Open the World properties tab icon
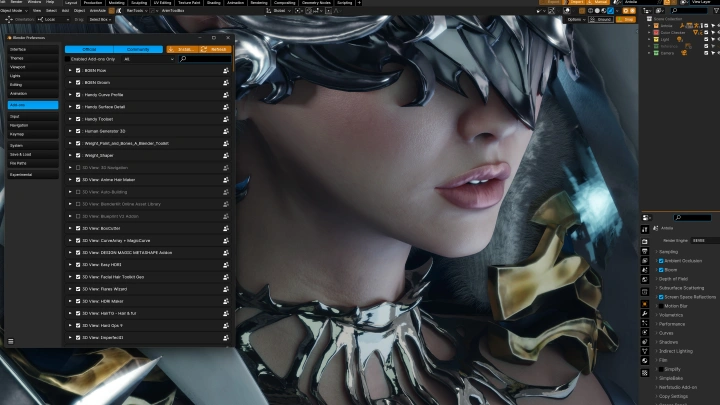The image size is (720, 405). [645, 279]
